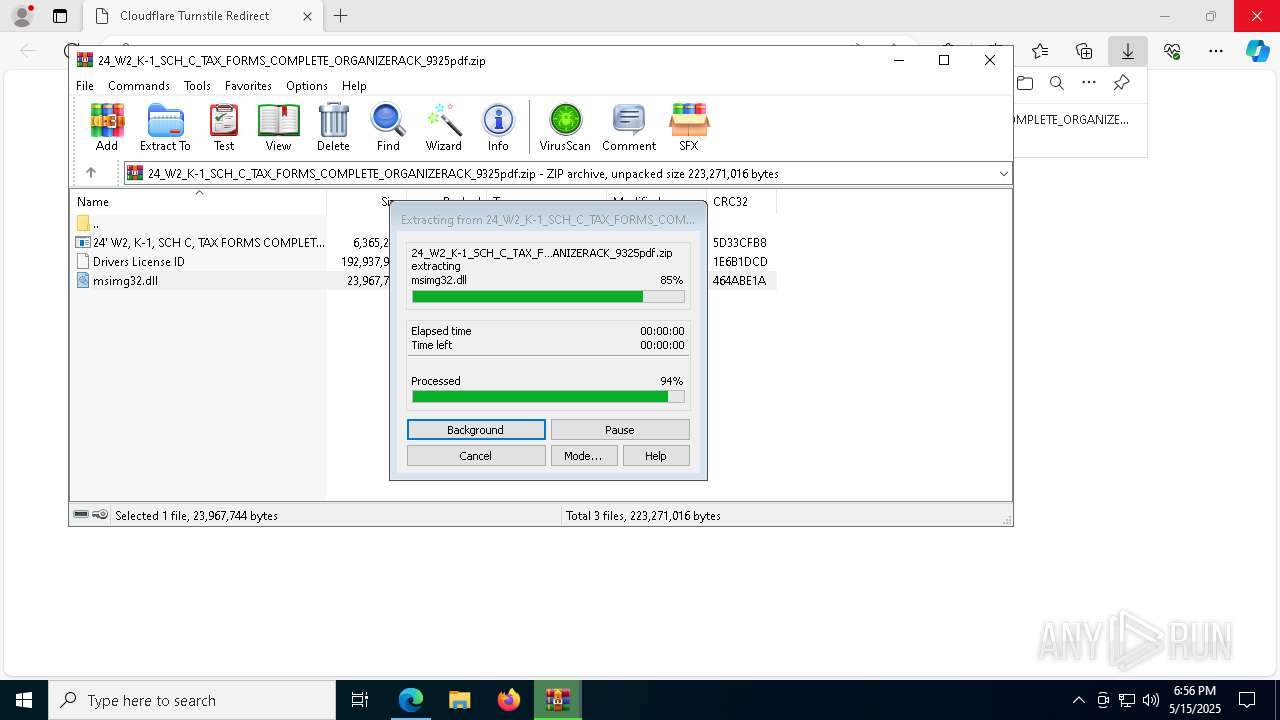Select the 24' W2, K-1, SCH C file

[x=200, y=242]
